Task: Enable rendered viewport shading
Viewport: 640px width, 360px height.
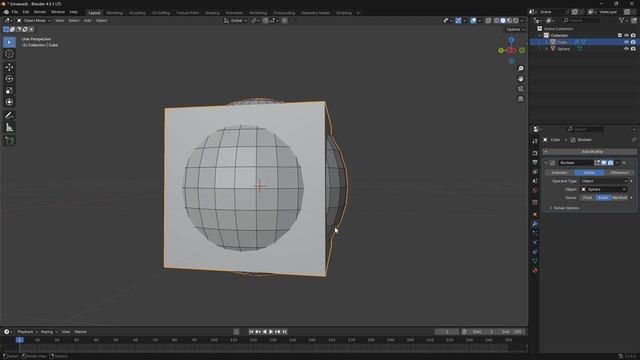Action: pos(516,21)
